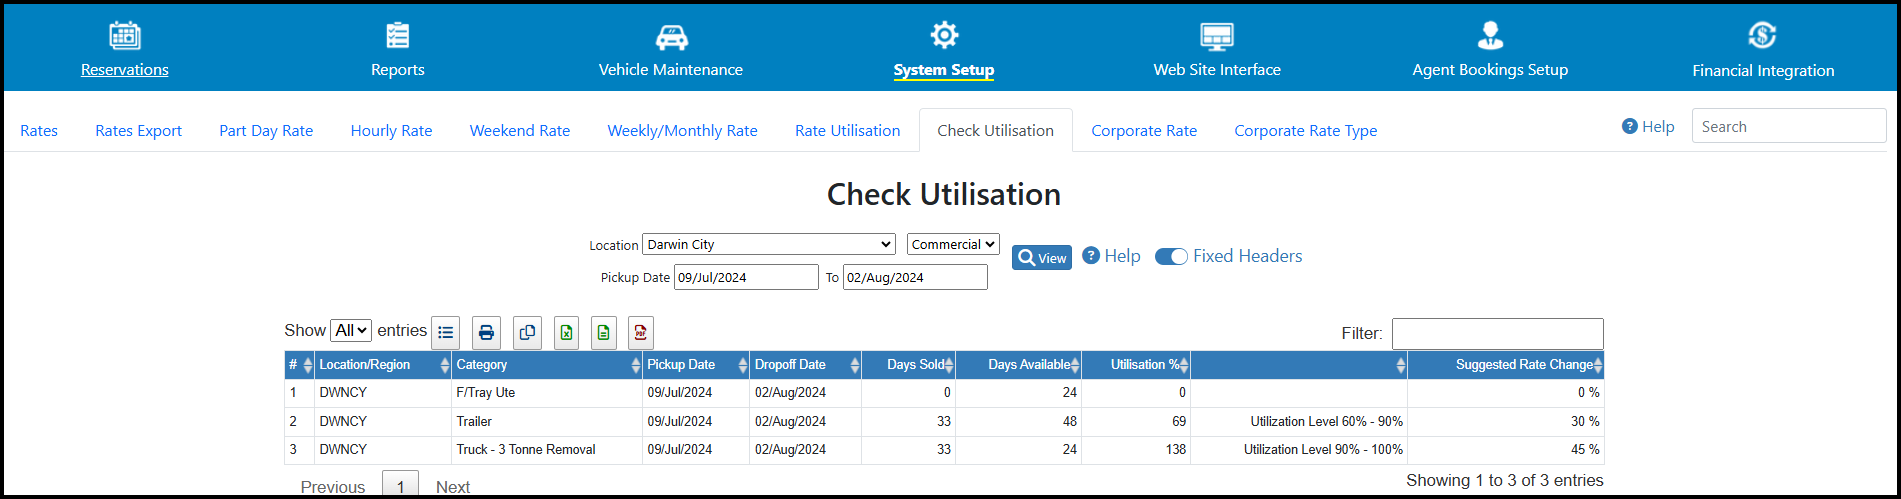Screen dimensions: 1901x499
Task: Select page 1 in pagination
Action: 401,485
